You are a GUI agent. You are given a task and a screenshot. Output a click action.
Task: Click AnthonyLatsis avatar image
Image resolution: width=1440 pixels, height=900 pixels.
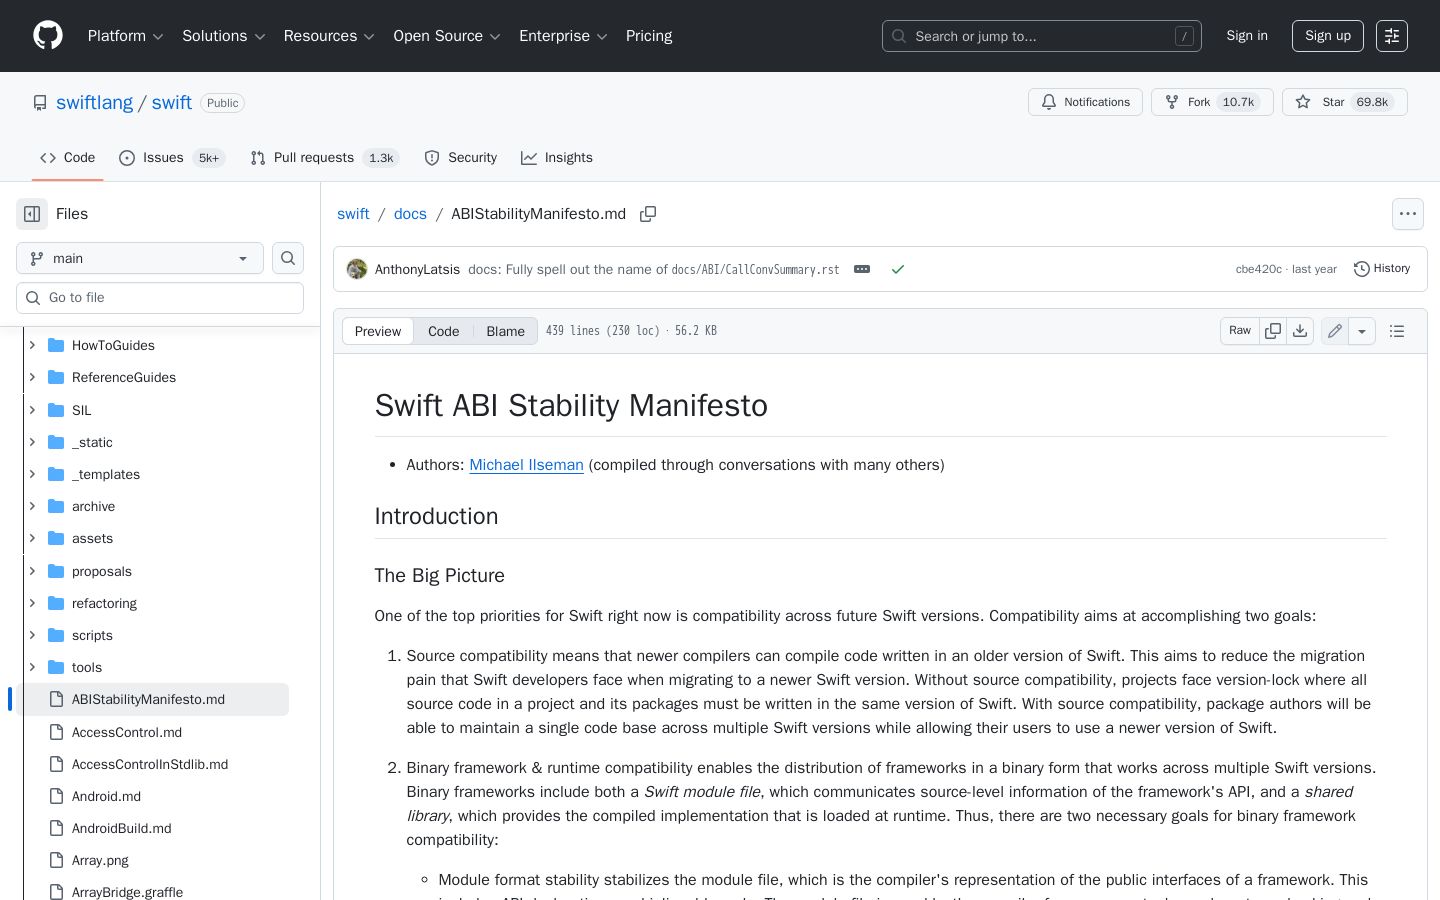click(x=357, y=269)
